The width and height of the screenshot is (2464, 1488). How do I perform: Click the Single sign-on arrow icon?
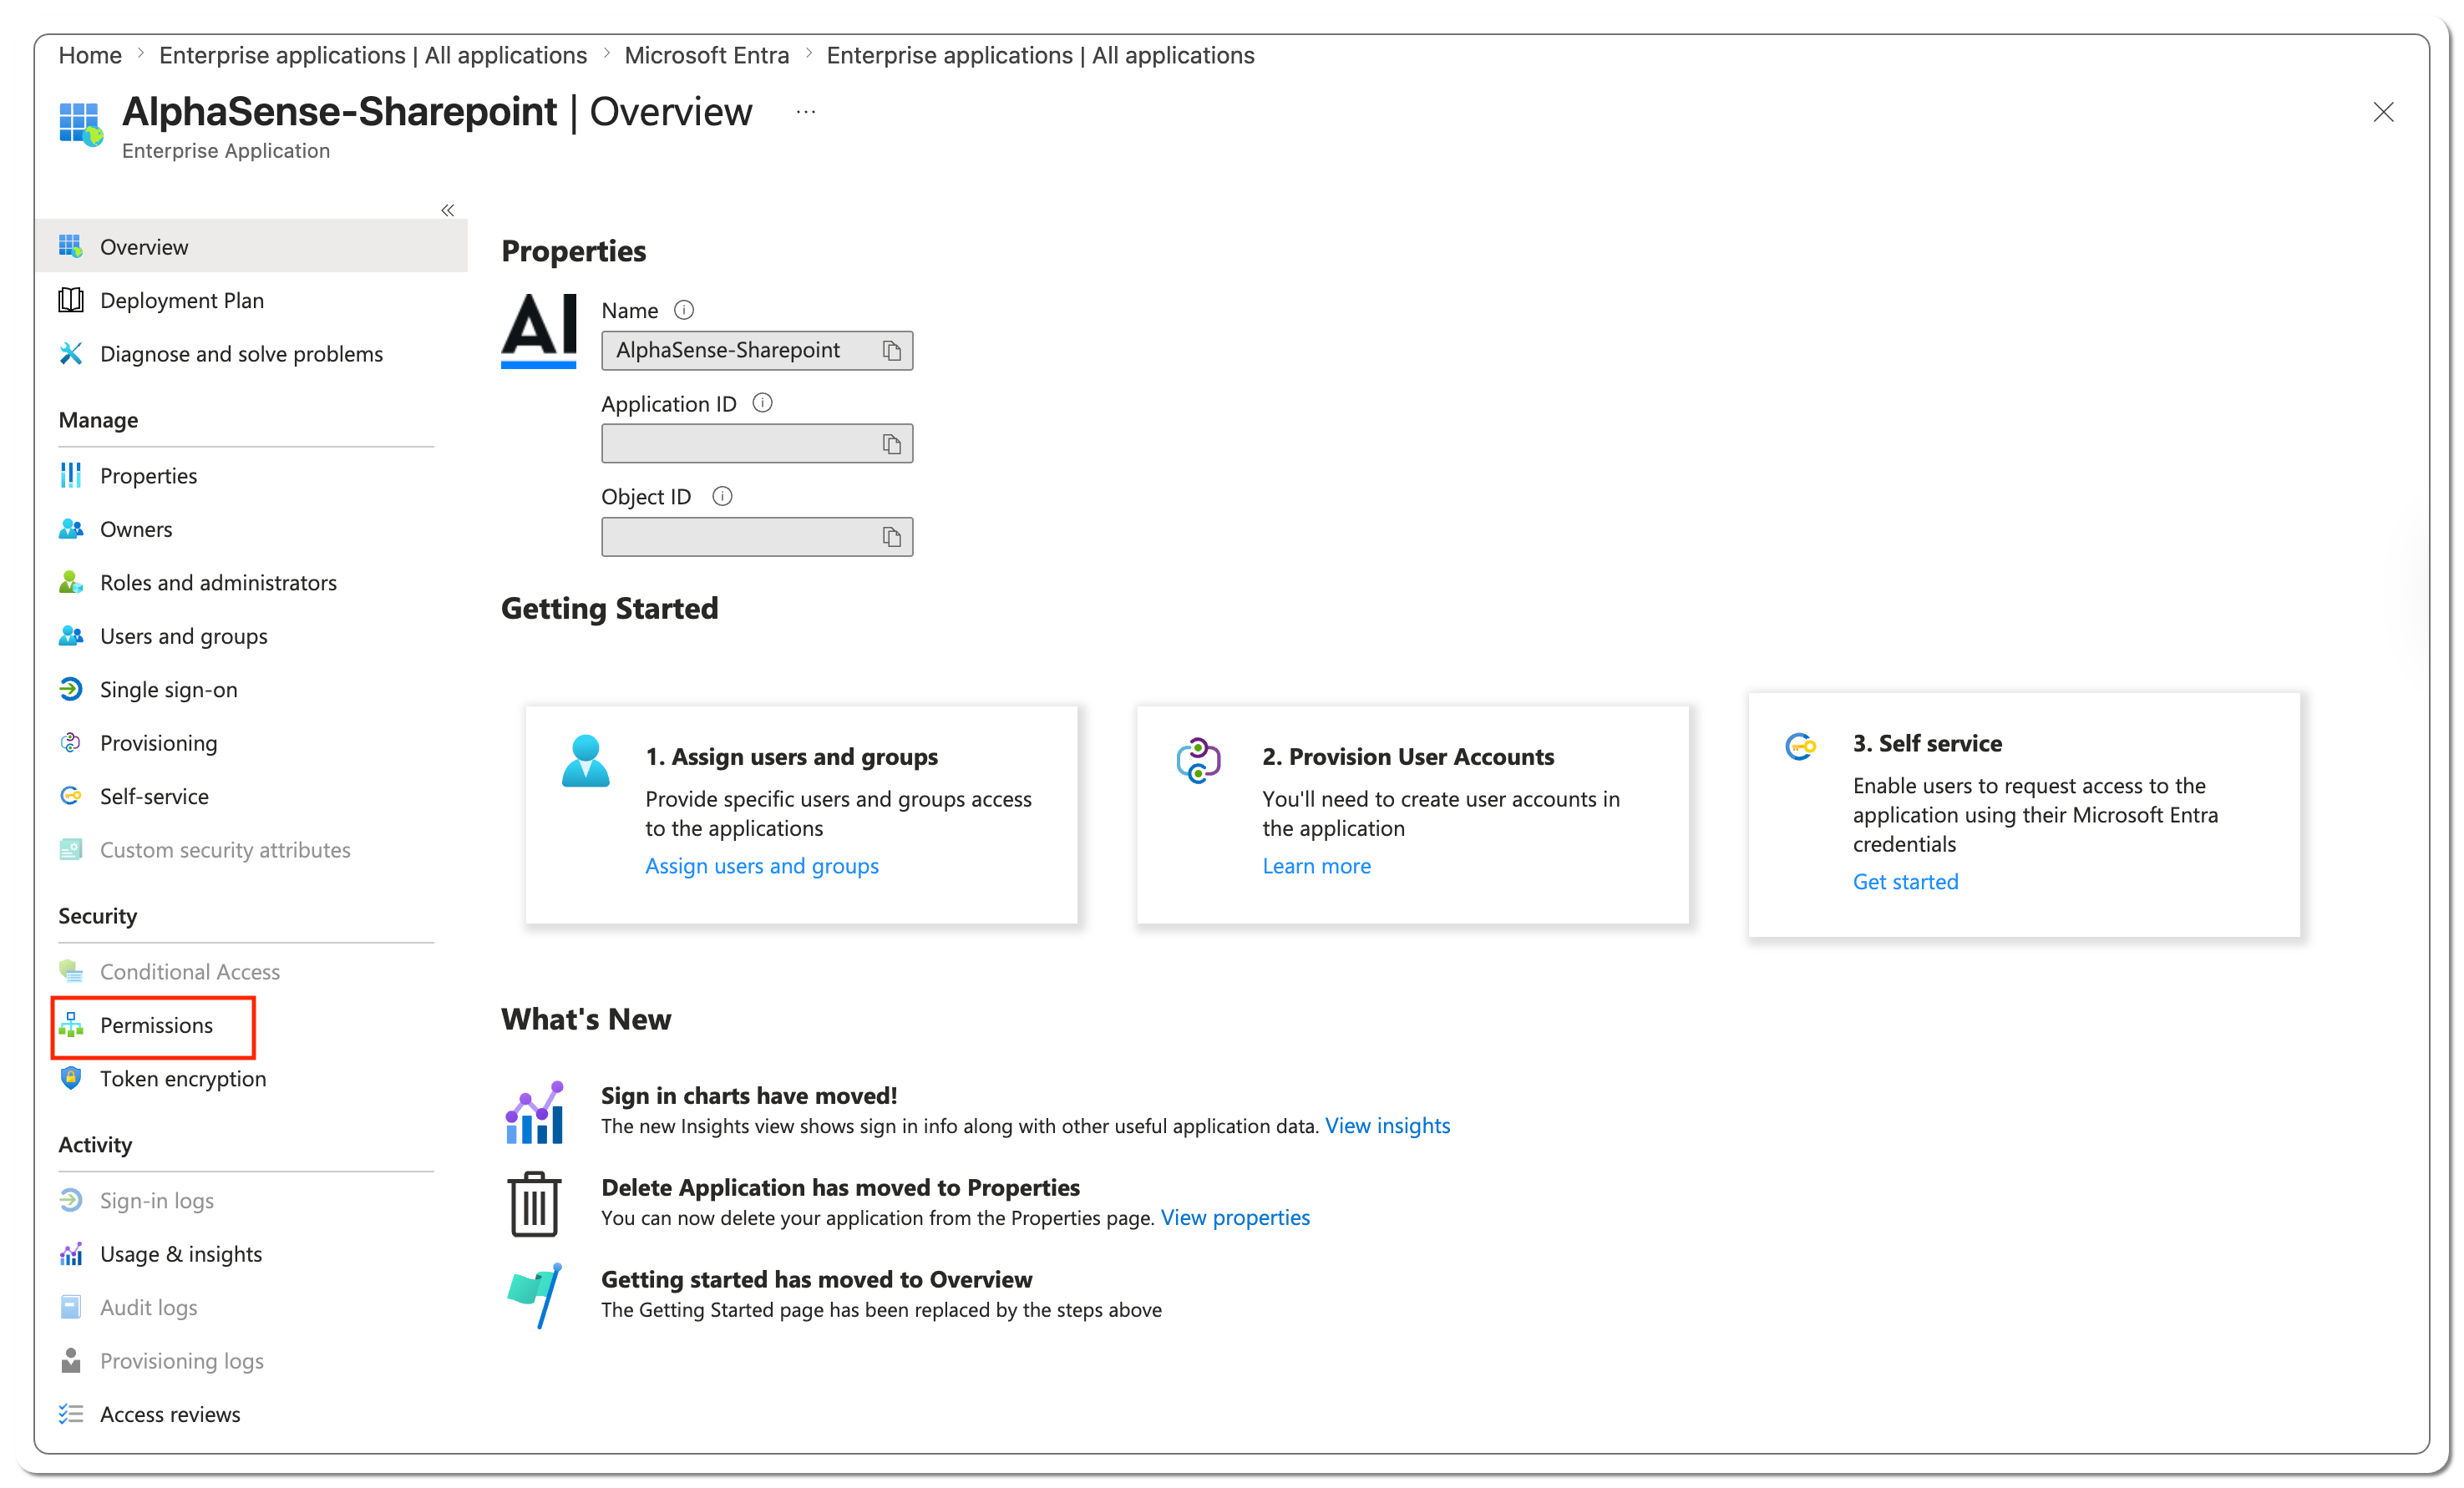tap(70, 689)
